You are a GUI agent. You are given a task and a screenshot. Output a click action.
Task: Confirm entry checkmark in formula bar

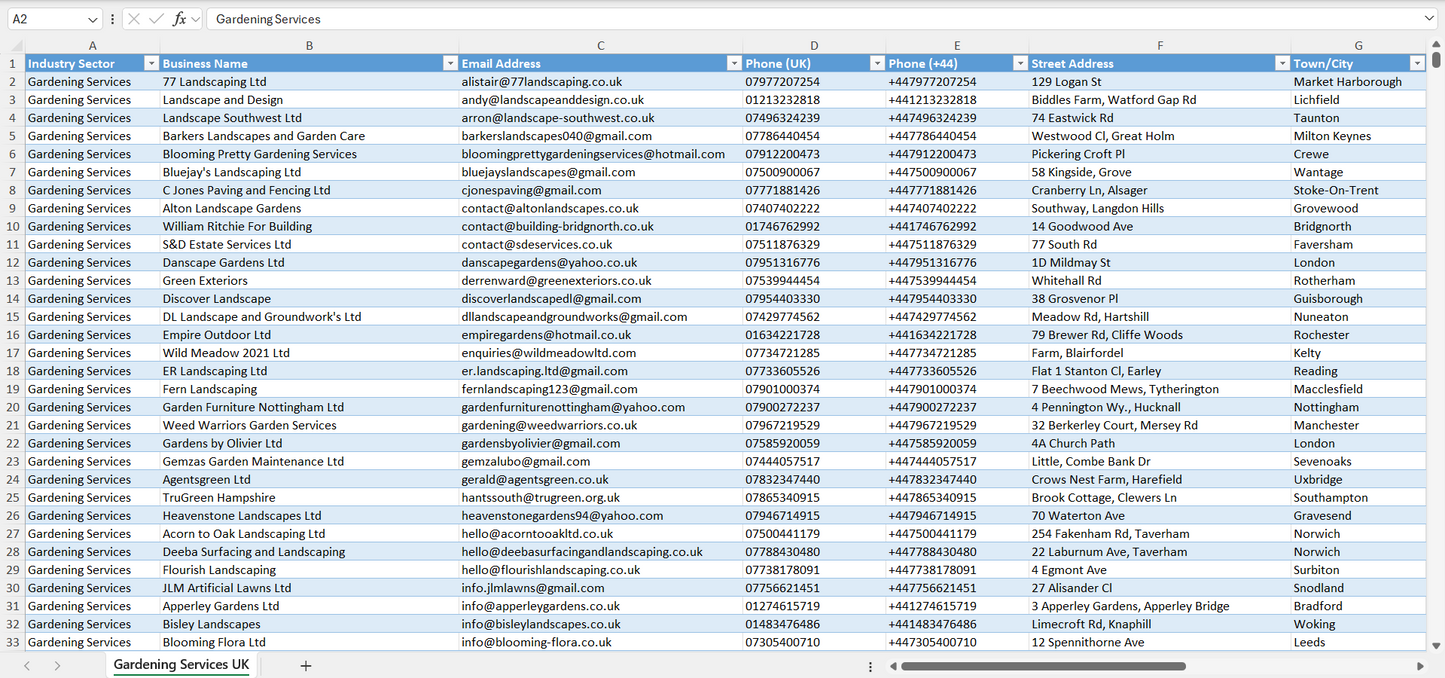pyautogui.click(x=156, y=19)
